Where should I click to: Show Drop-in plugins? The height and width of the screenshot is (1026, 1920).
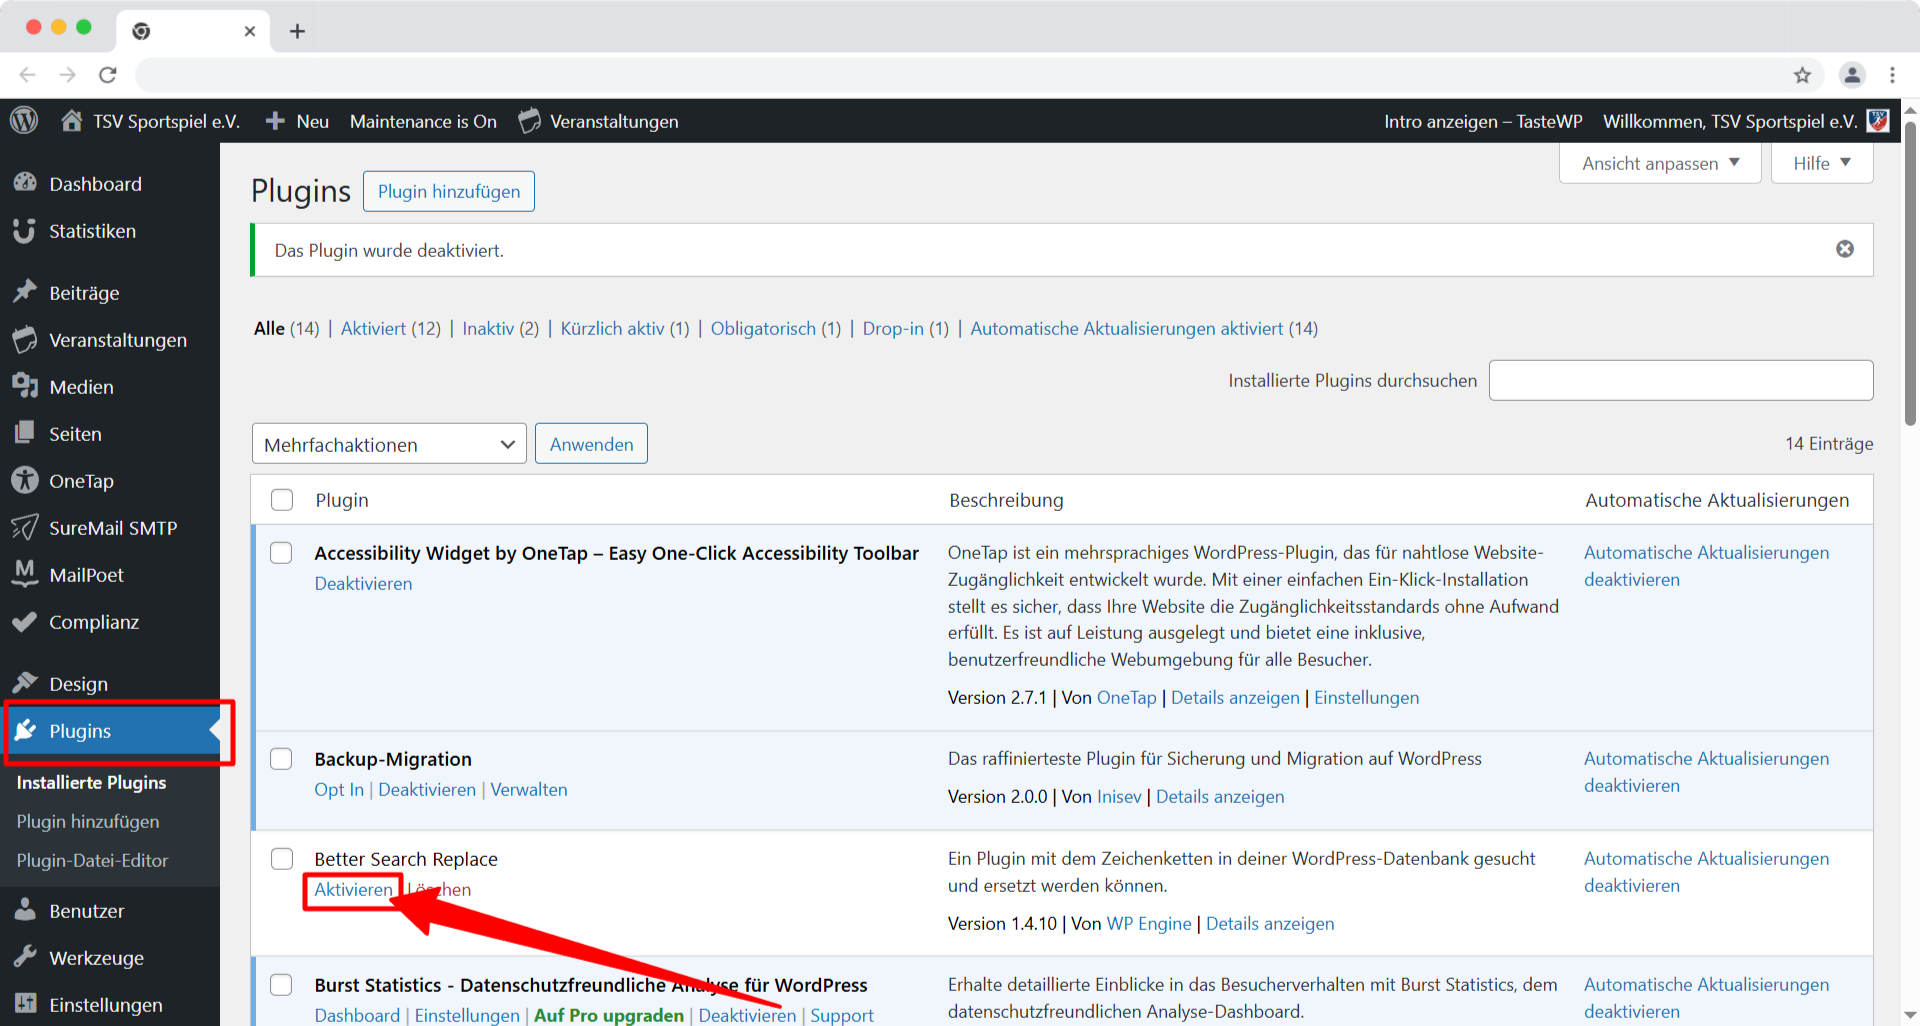pos(906,328)
